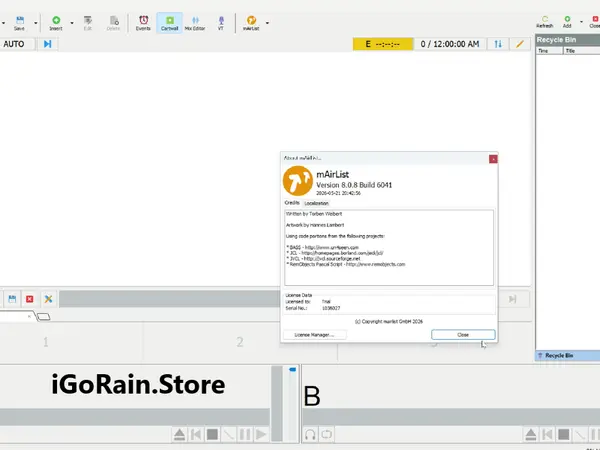Image resolution: width=600 pixels, height=450 pixels.
Task: Click the Delete toolbar icon
Action: [x=113, y=23]
